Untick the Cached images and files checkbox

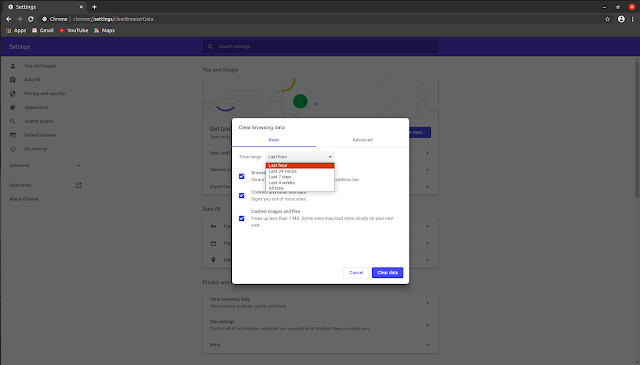click(x=242, y=218)
